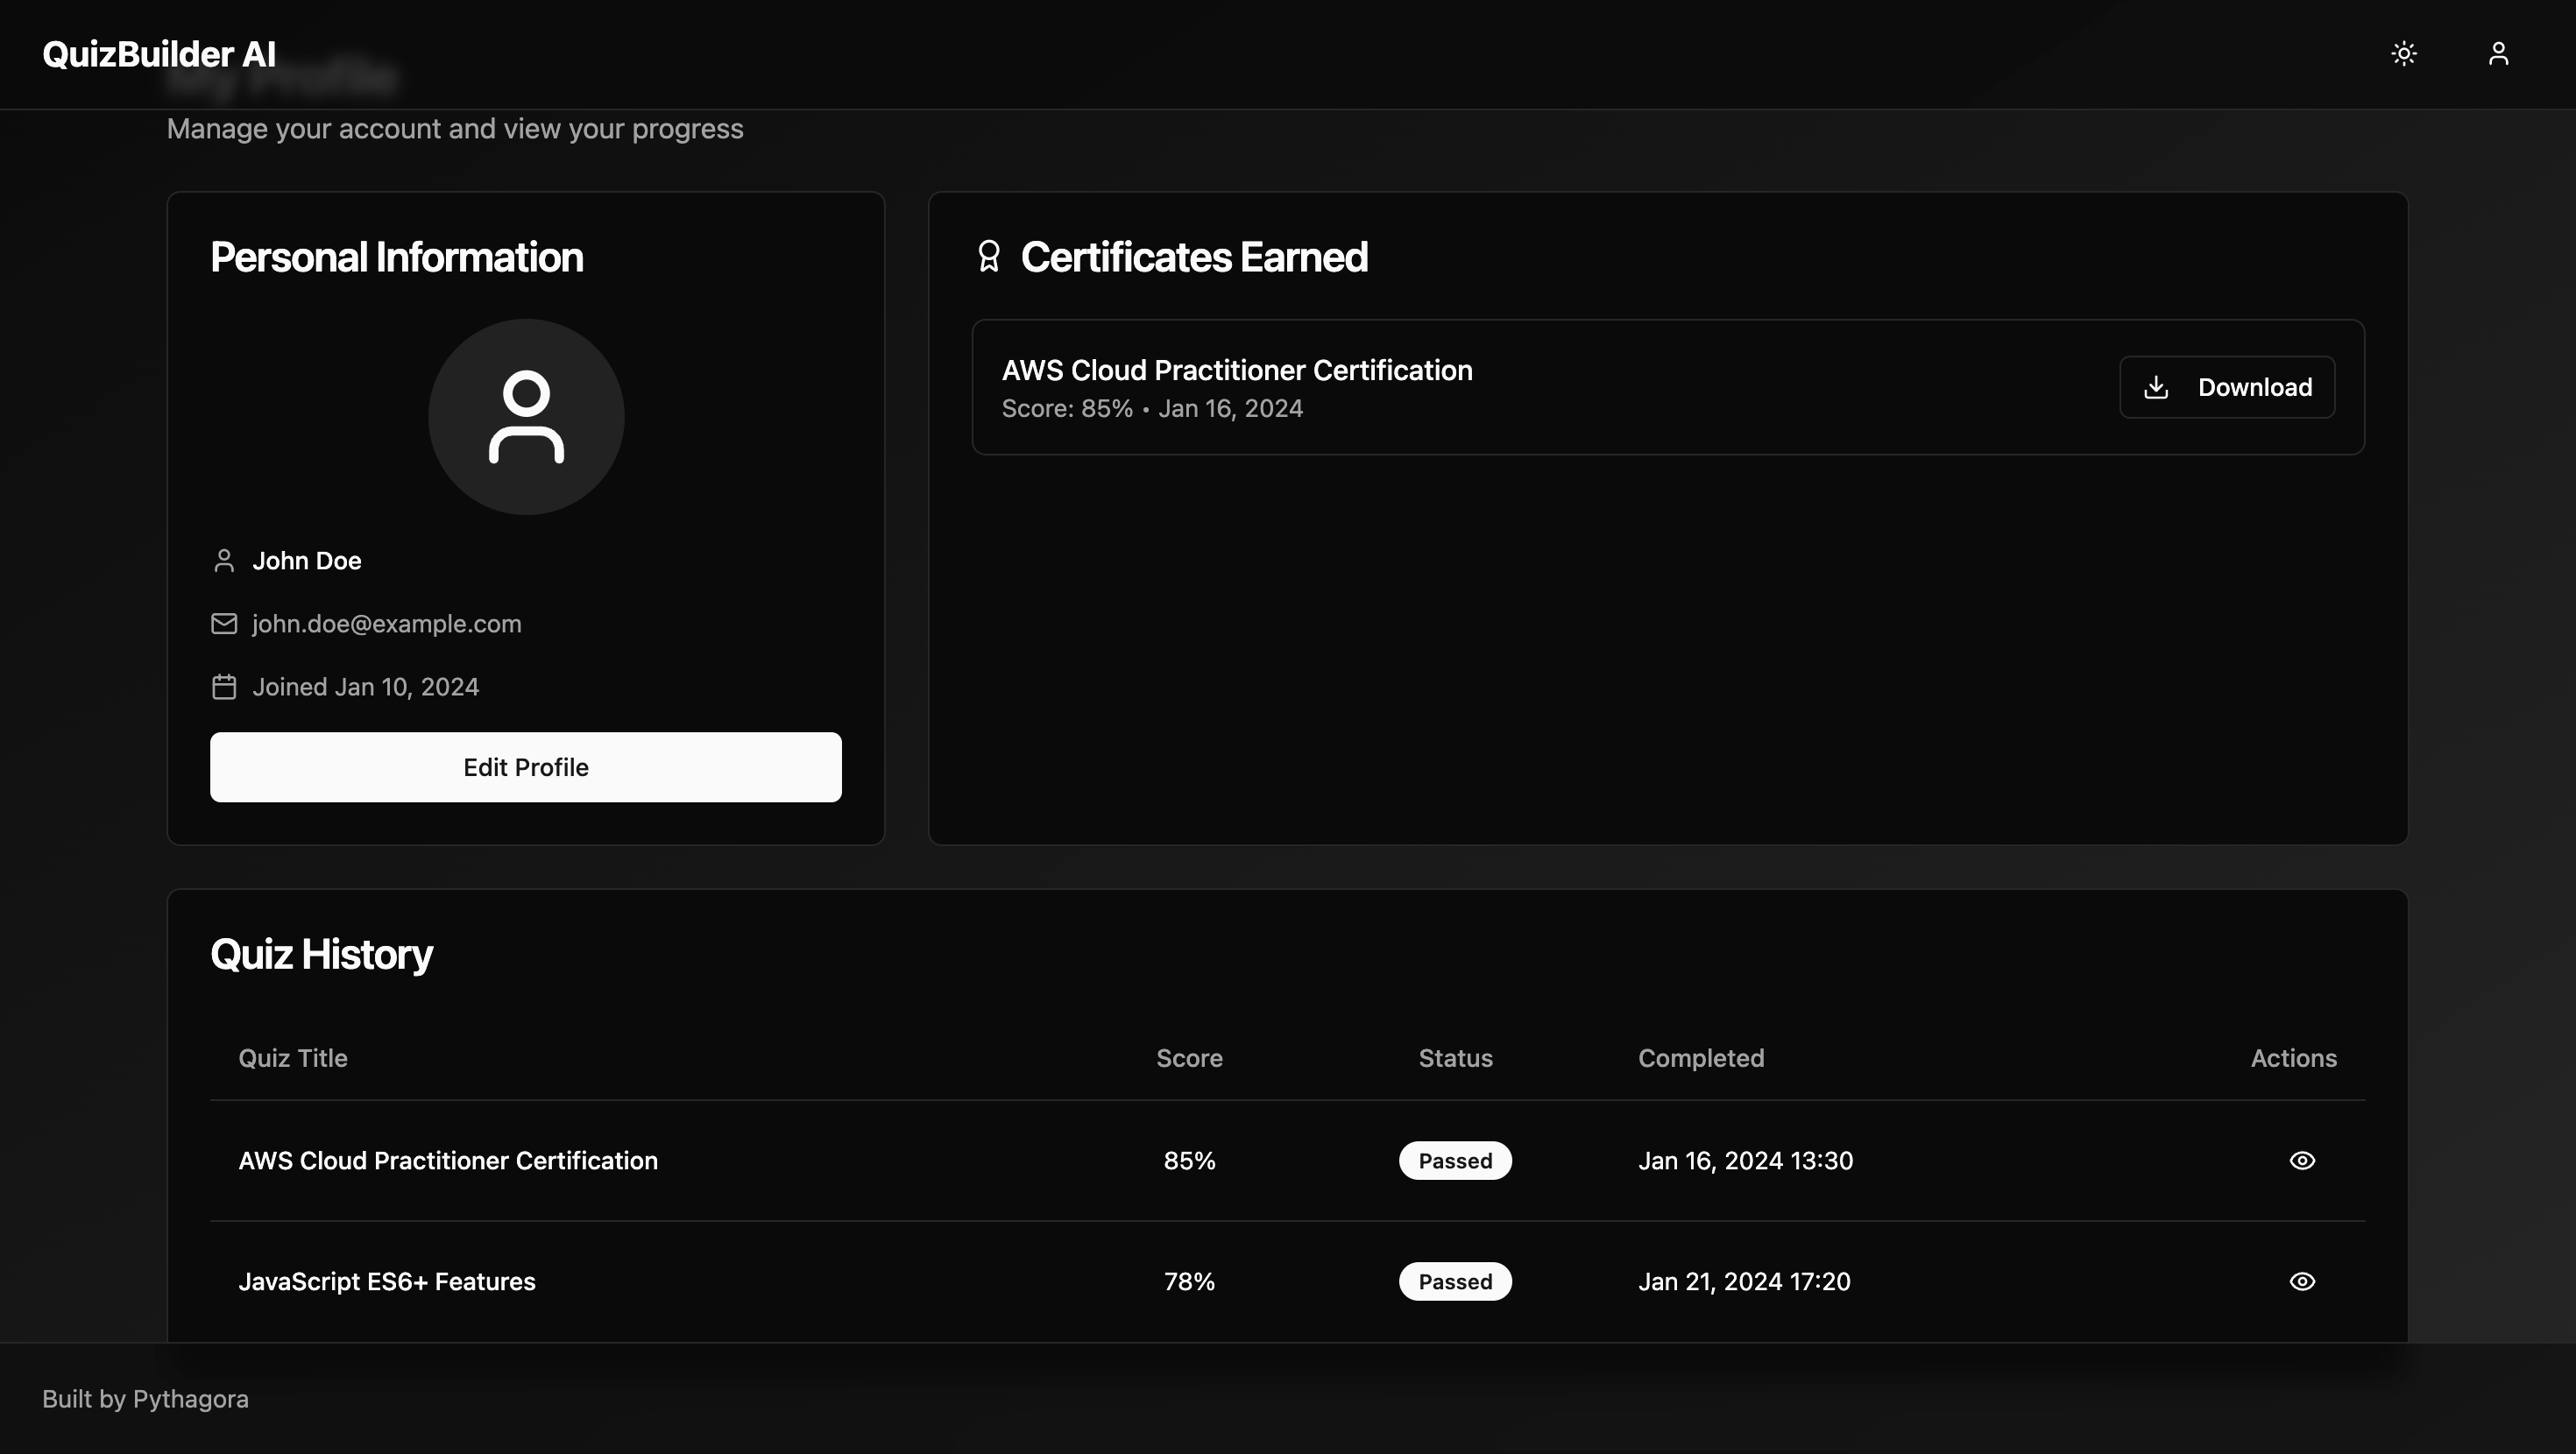Click the QuizBuilder AI logo
This screenshot has width=2576, height=1454.
click(159, 54)
